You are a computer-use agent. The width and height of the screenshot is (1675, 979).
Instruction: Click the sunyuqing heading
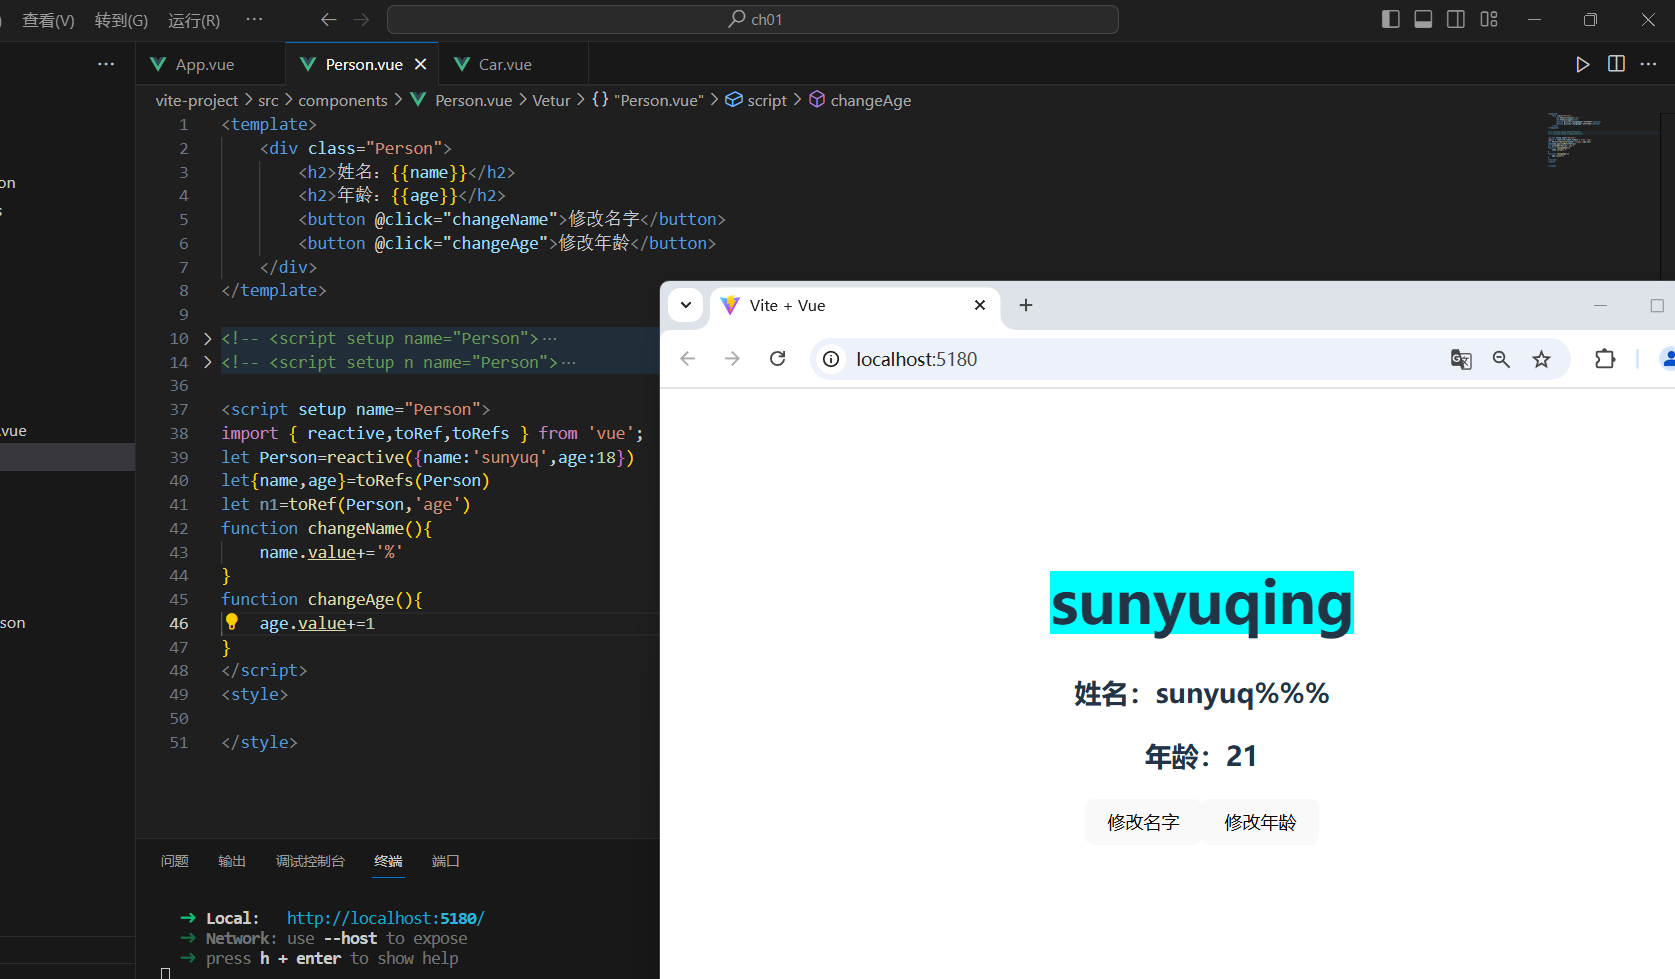1201,603
